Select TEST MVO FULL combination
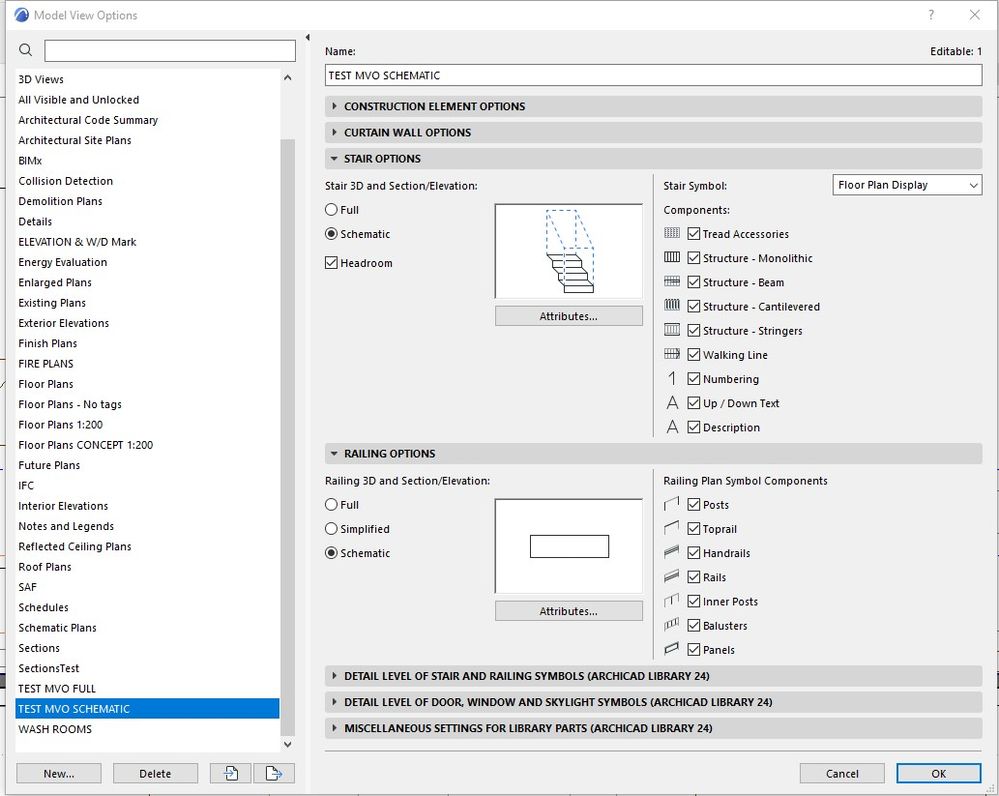999x796 pixels. [147, 688]
